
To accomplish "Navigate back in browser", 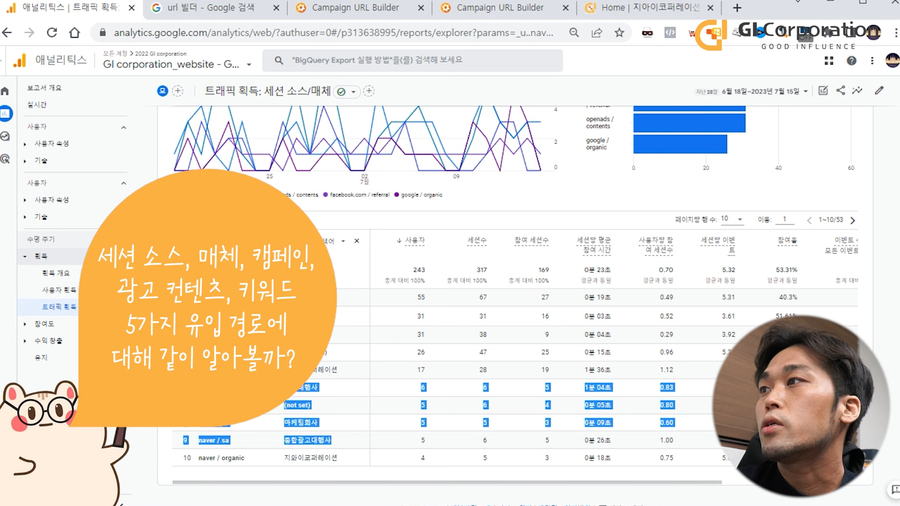I will [7, 33].
